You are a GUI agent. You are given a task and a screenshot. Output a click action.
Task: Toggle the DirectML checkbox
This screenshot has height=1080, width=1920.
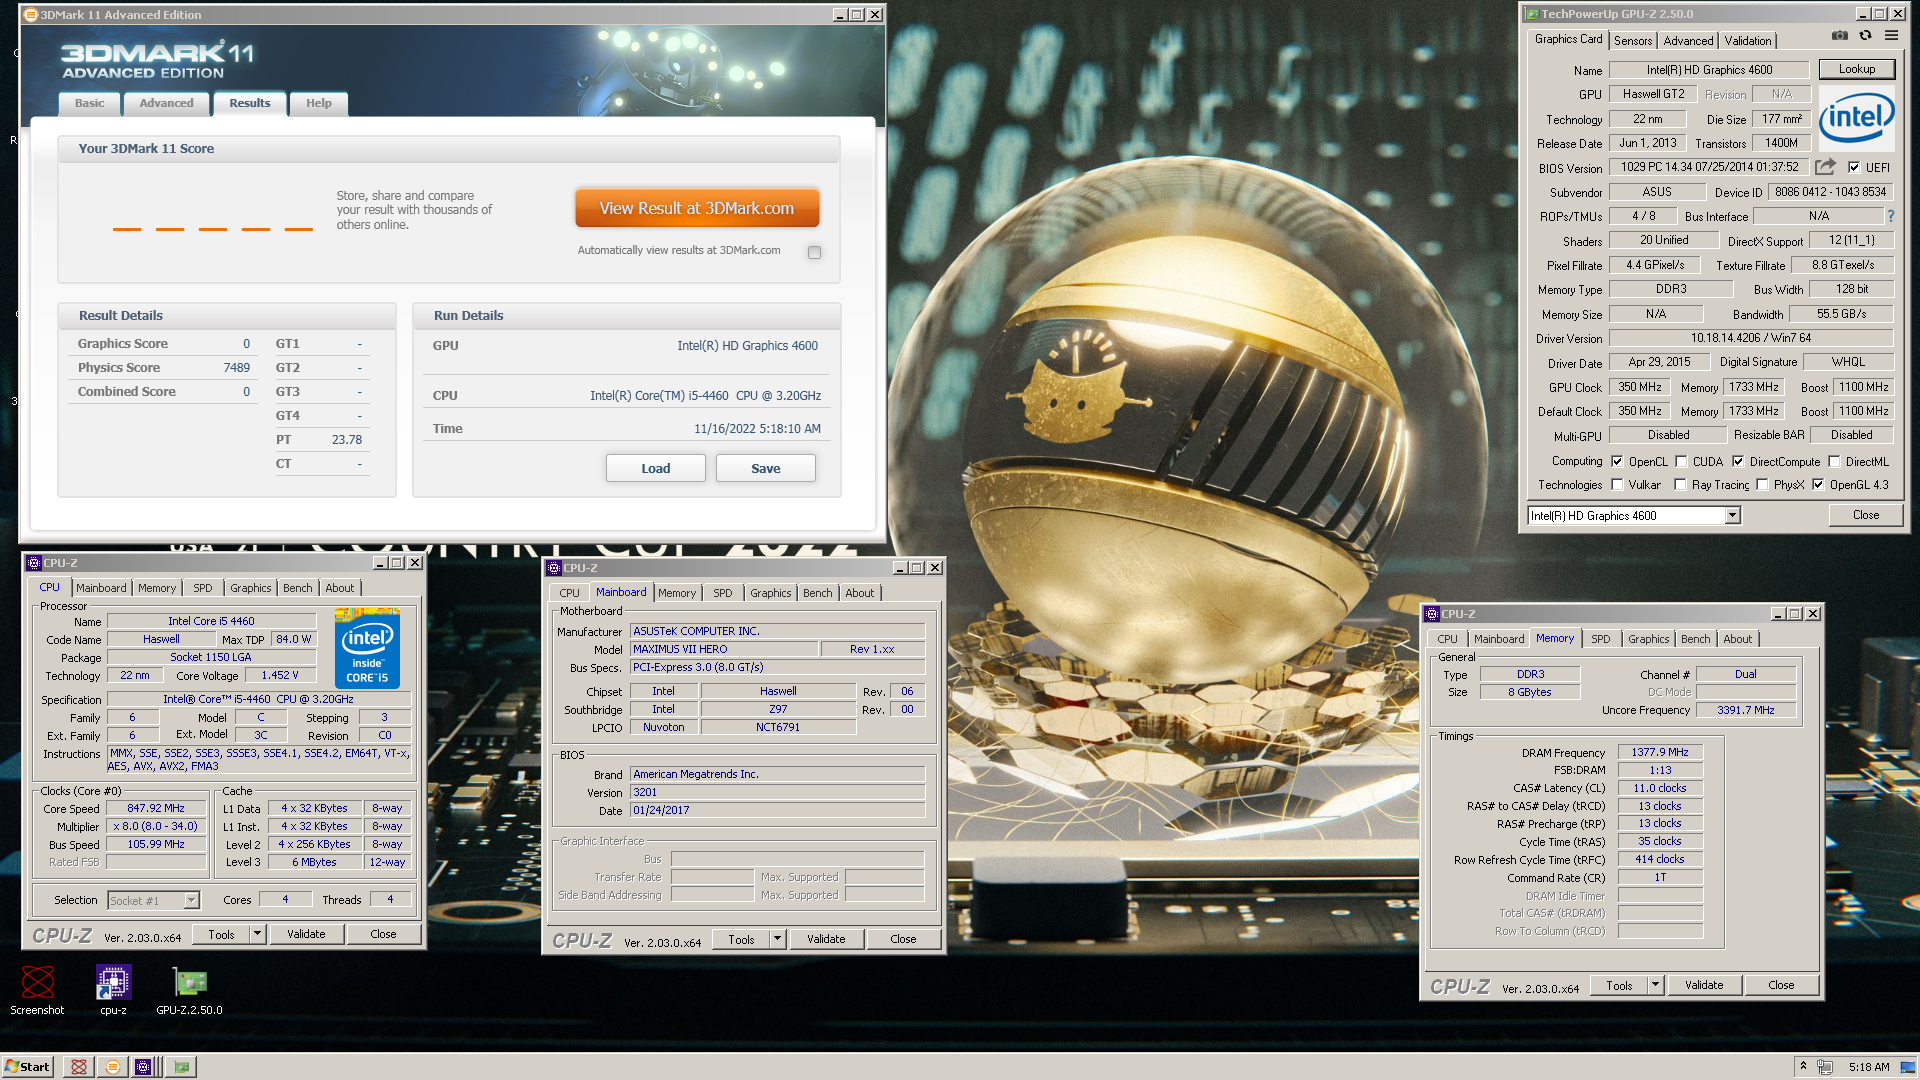[1834, 461]
